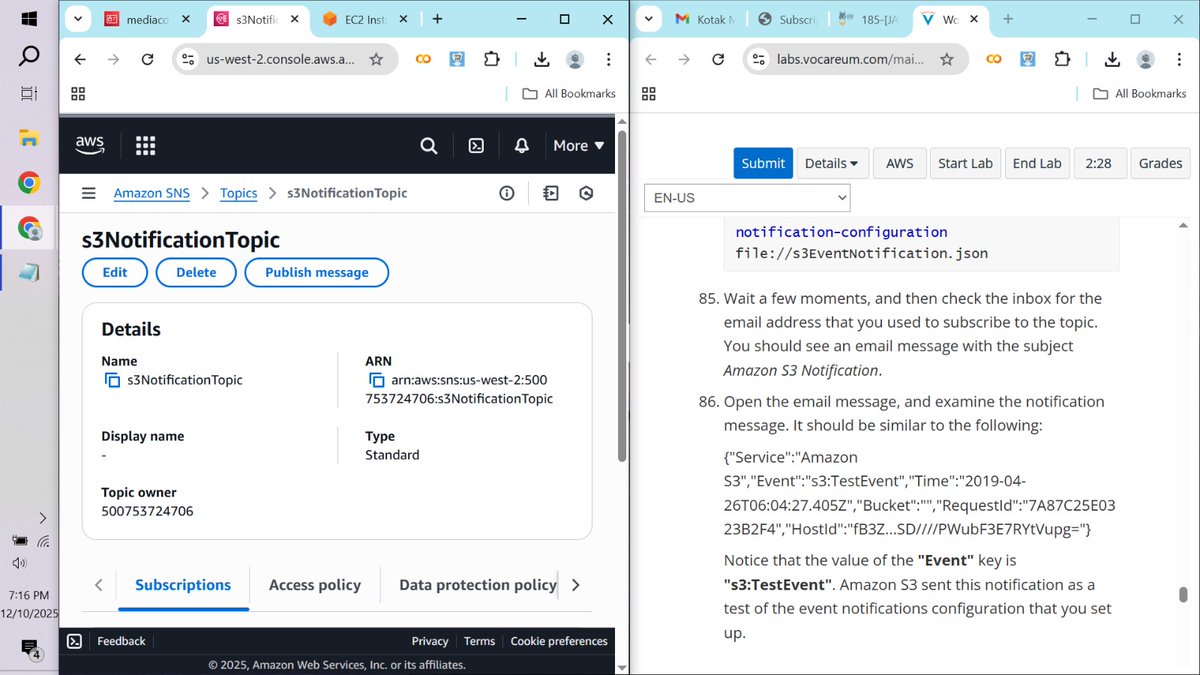Click the 2:28 lab timer button

coord(1098,163)
